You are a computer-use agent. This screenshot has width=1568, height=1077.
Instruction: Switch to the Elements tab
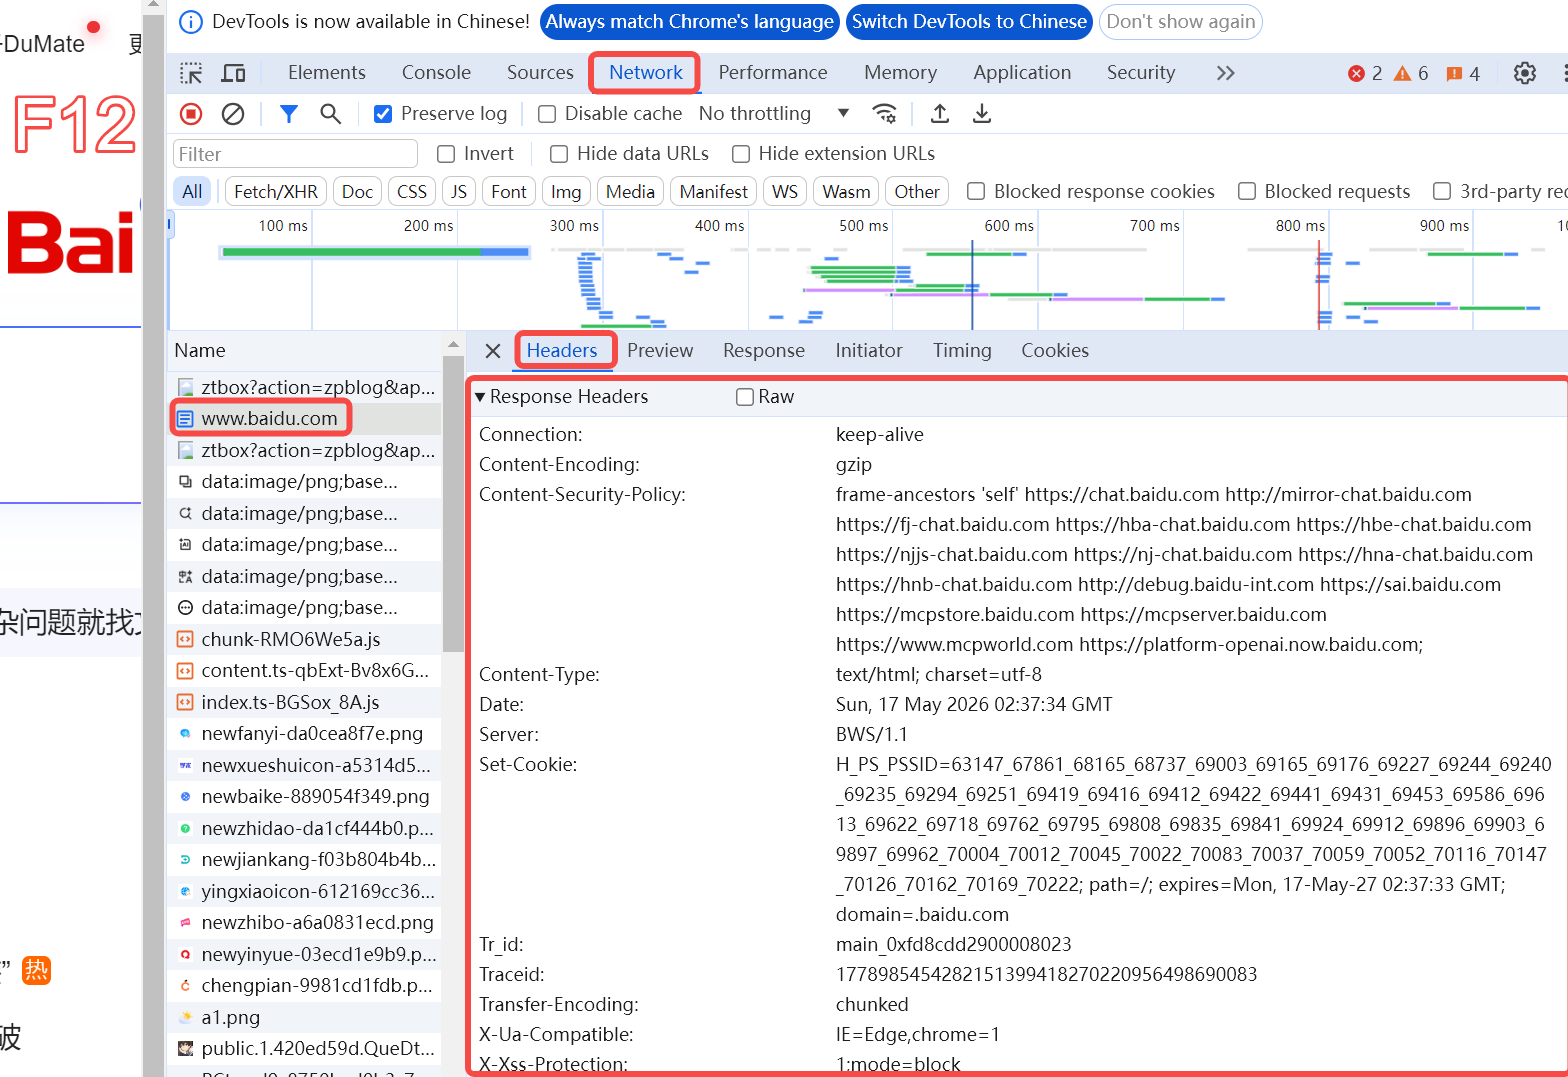[327, 73]
